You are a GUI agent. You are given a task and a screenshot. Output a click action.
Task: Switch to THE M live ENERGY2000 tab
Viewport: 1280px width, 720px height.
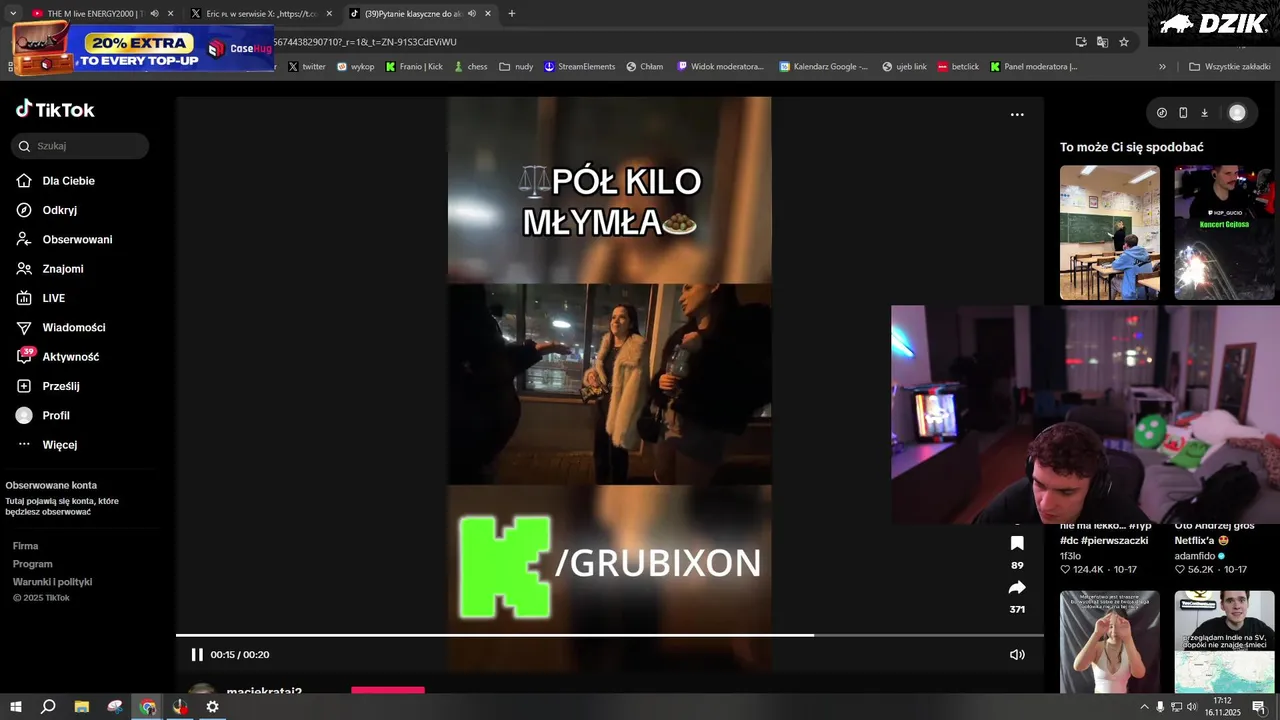97,14
